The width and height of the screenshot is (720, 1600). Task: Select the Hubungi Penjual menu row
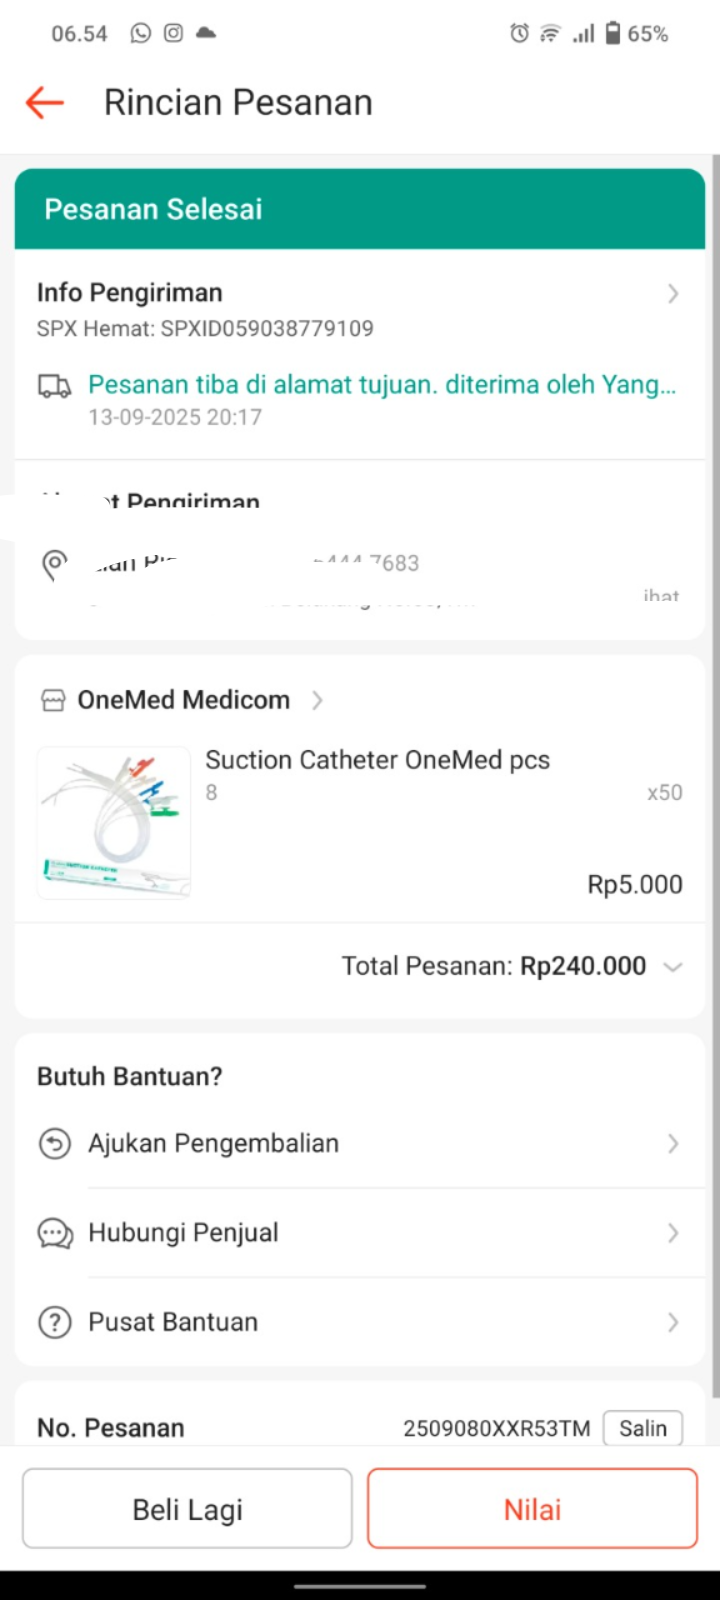tap(360, 1233)
